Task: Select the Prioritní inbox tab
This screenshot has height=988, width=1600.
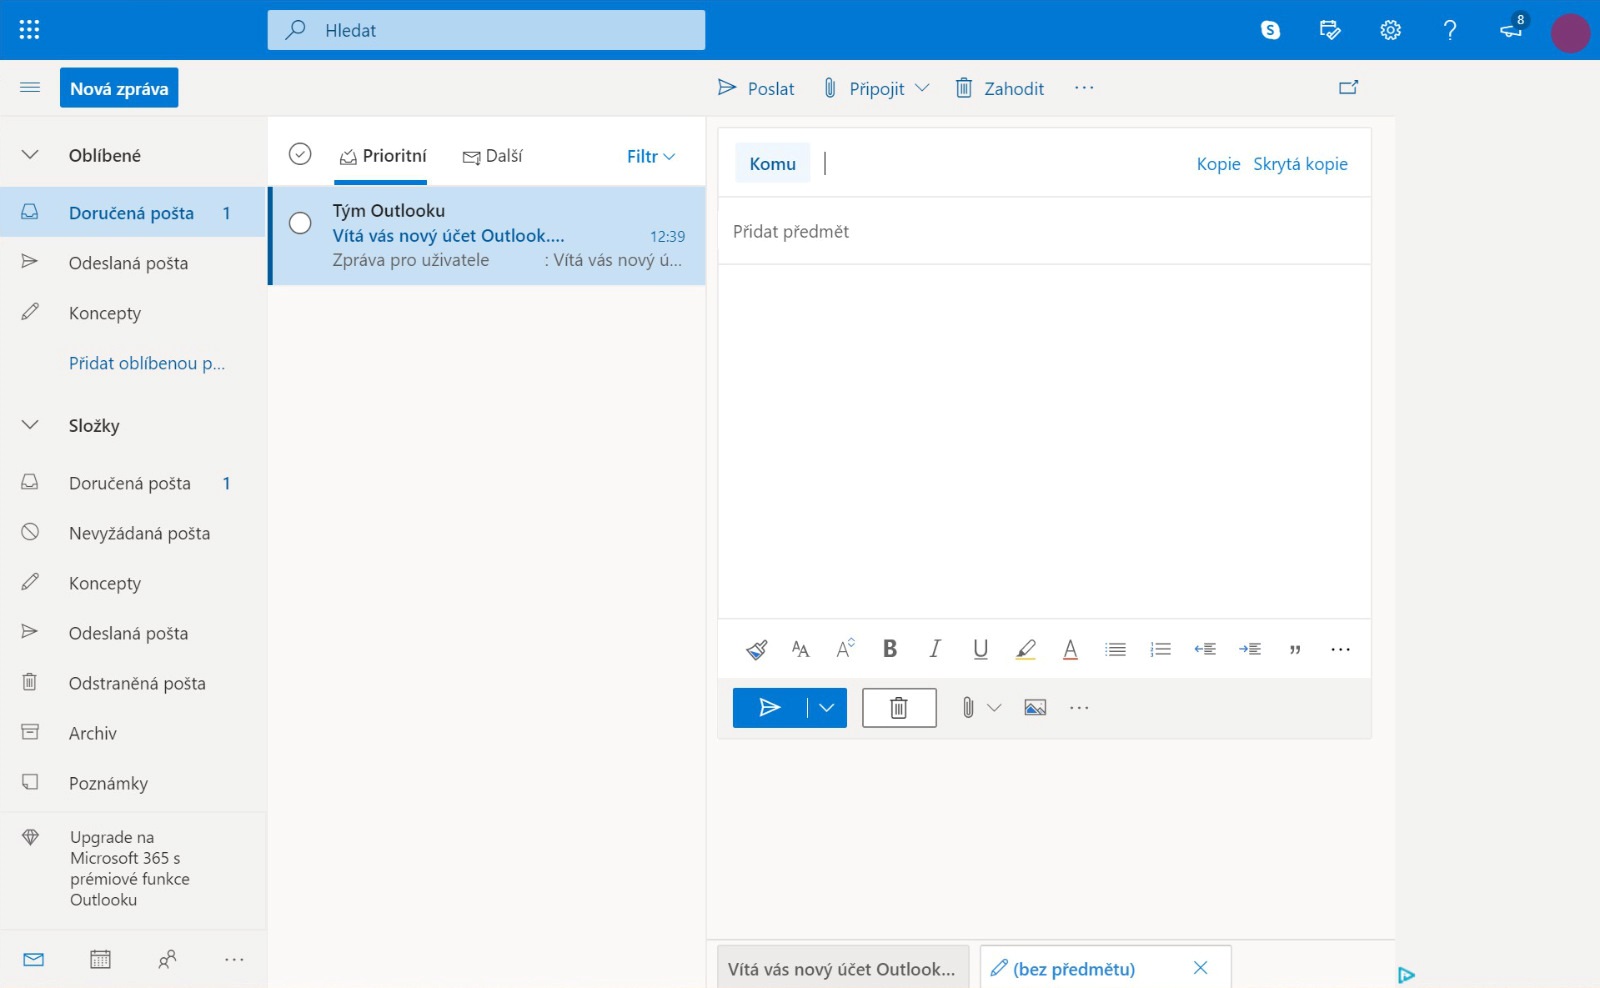Action: 382,156
